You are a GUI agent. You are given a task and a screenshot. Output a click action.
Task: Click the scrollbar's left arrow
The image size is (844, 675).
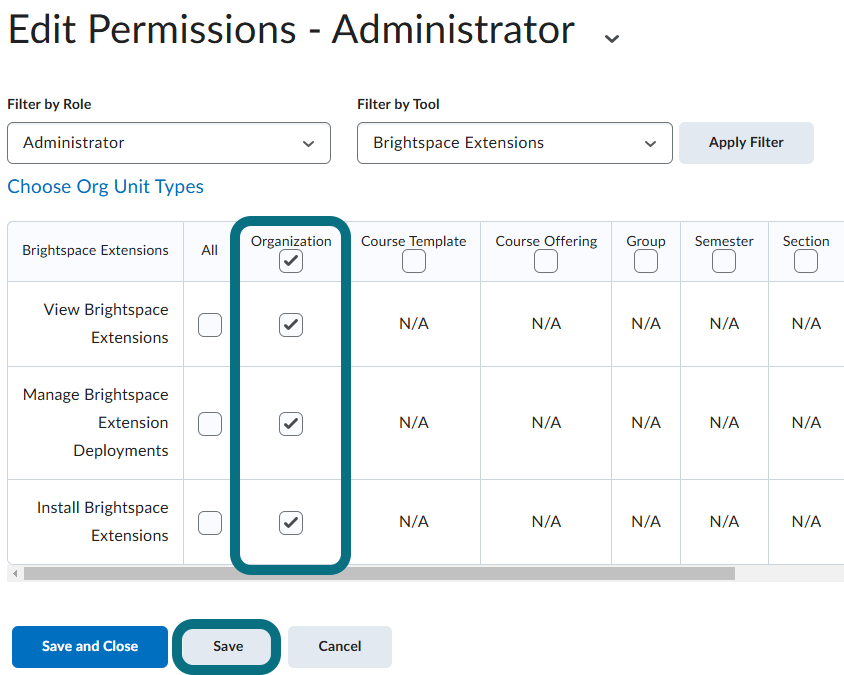click(15, 574)
